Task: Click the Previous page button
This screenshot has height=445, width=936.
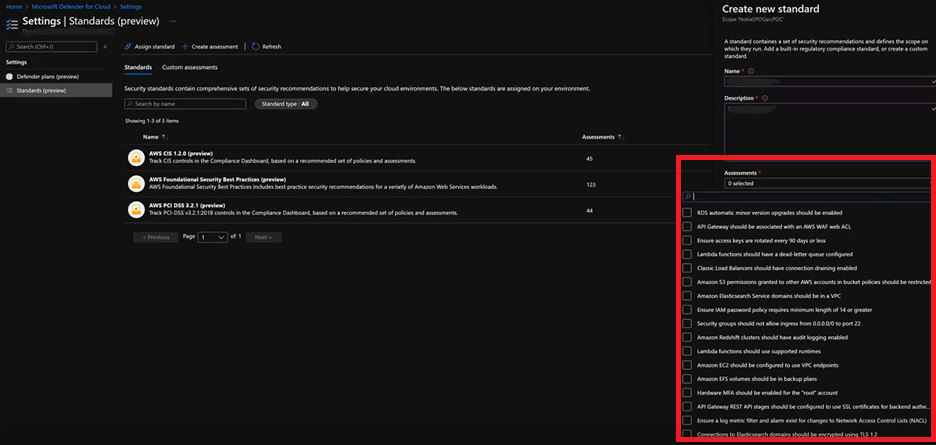Action: (156, 237)
